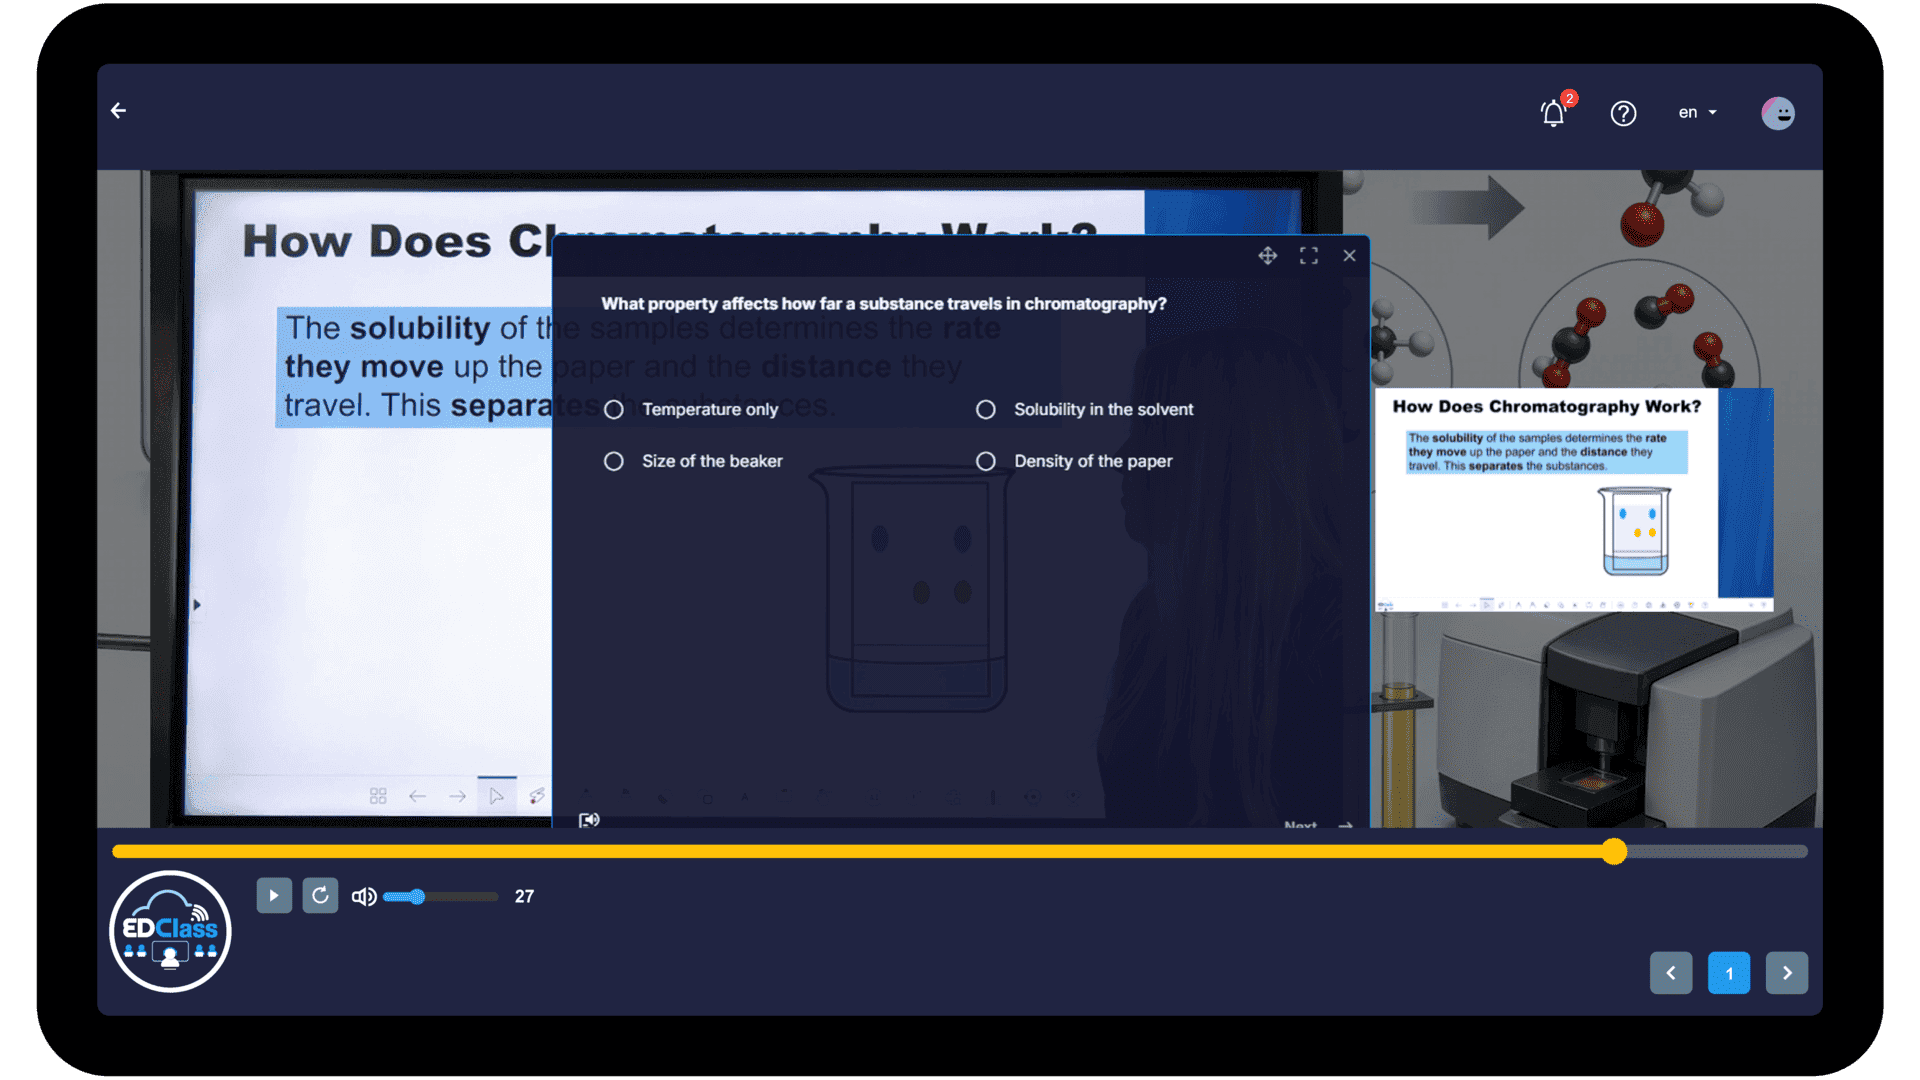1920x1080 pixels.
Task: Restart the video with the replay button
Action: pos(320,896)
